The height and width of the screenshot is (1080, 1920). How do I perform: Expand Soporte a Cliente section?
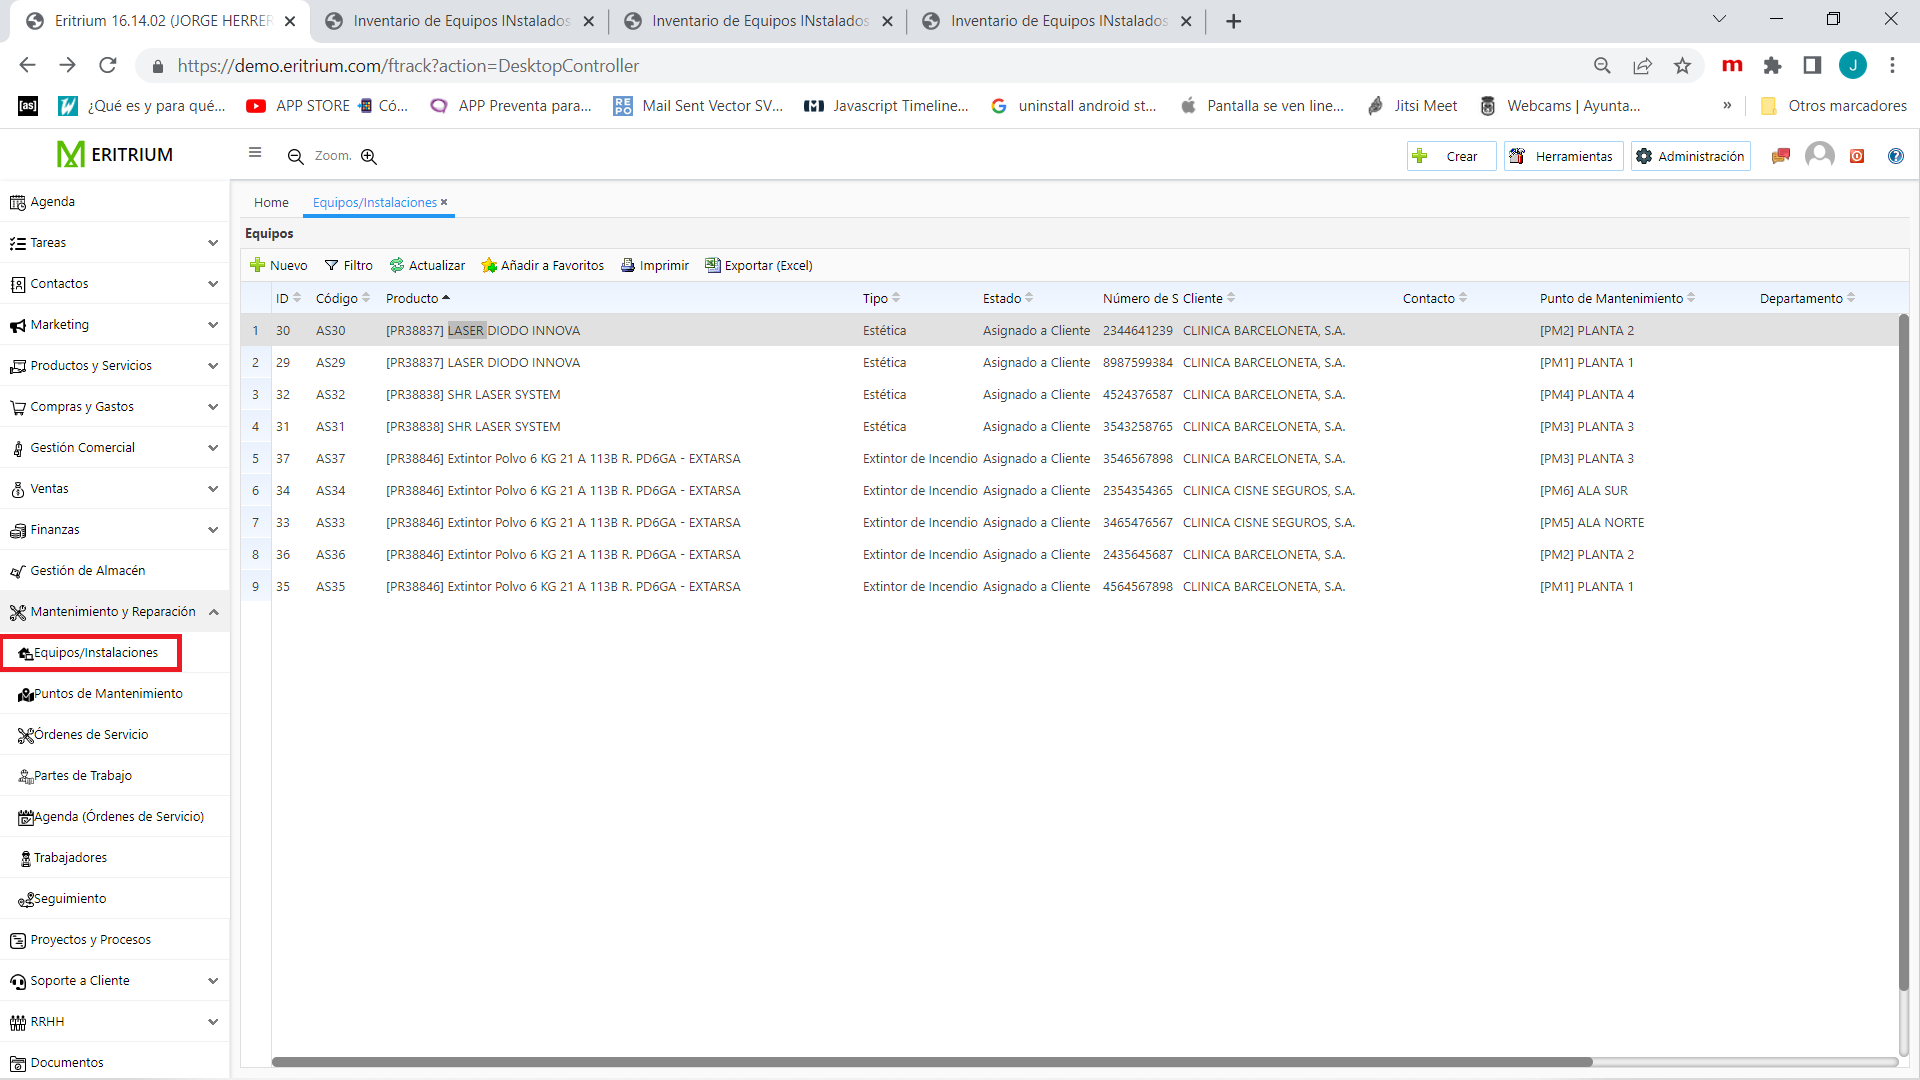pyautogui.click(x=115, y=981)
